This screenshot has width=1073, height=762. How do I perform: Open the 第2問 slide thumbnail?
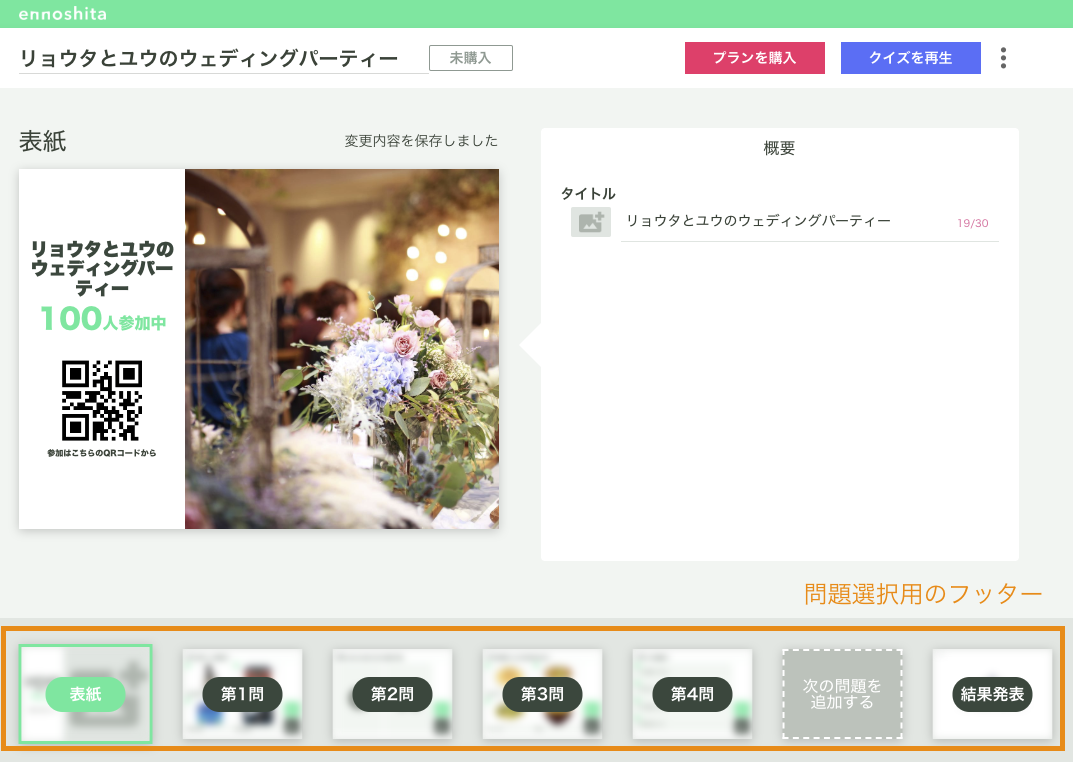tap(392, 694)
